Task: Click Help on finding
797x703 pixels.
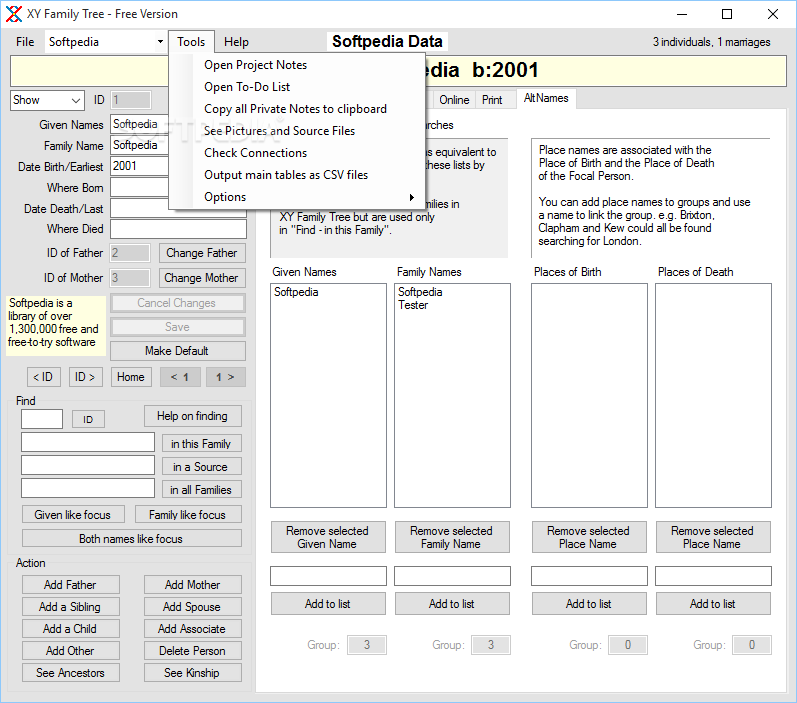Action: (x=192, y=416)
